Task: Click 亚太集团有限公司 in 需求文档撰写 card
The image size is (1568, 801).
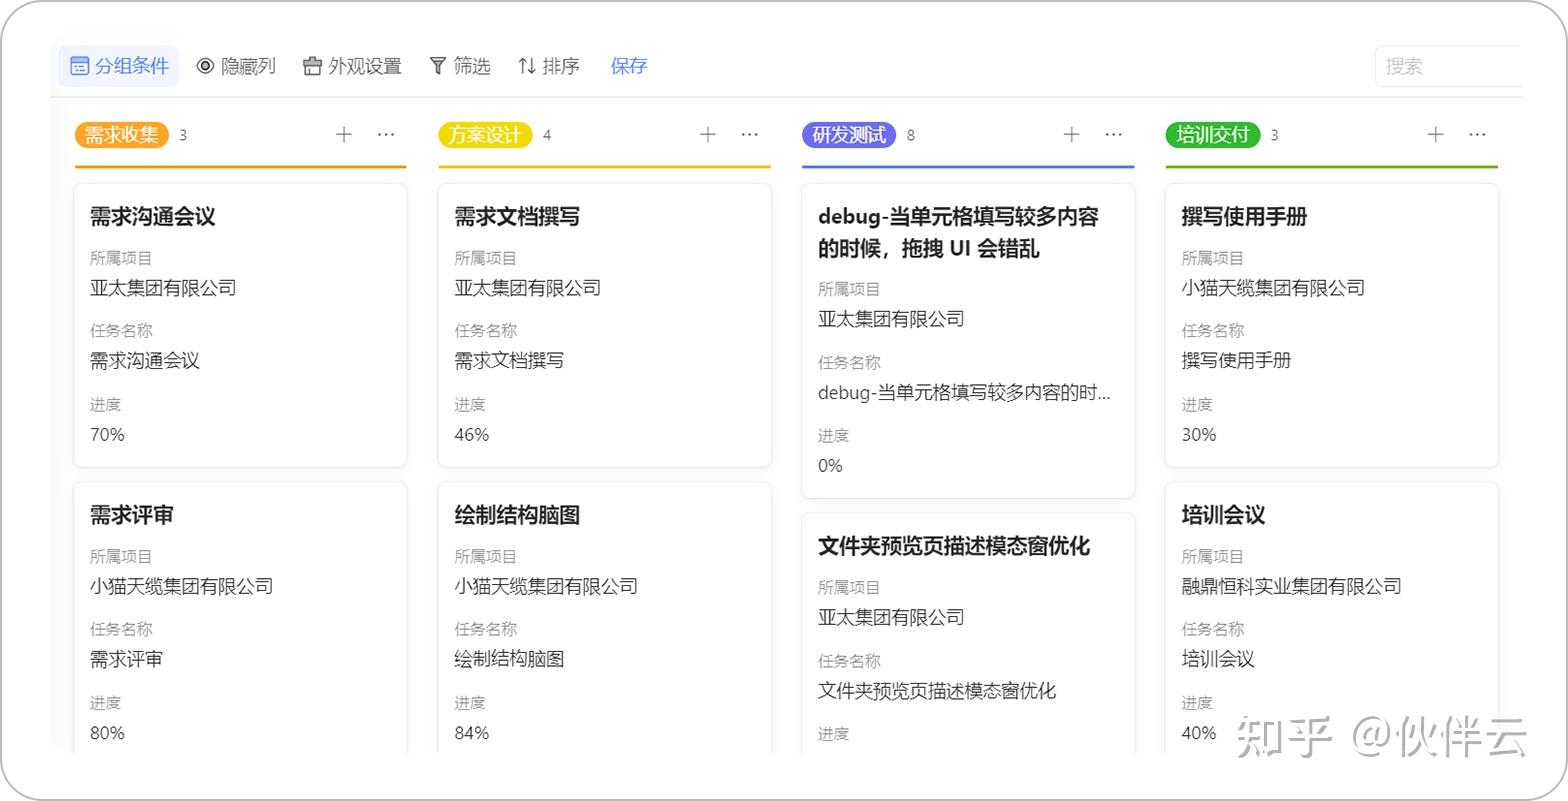Action: click(527, 288)
